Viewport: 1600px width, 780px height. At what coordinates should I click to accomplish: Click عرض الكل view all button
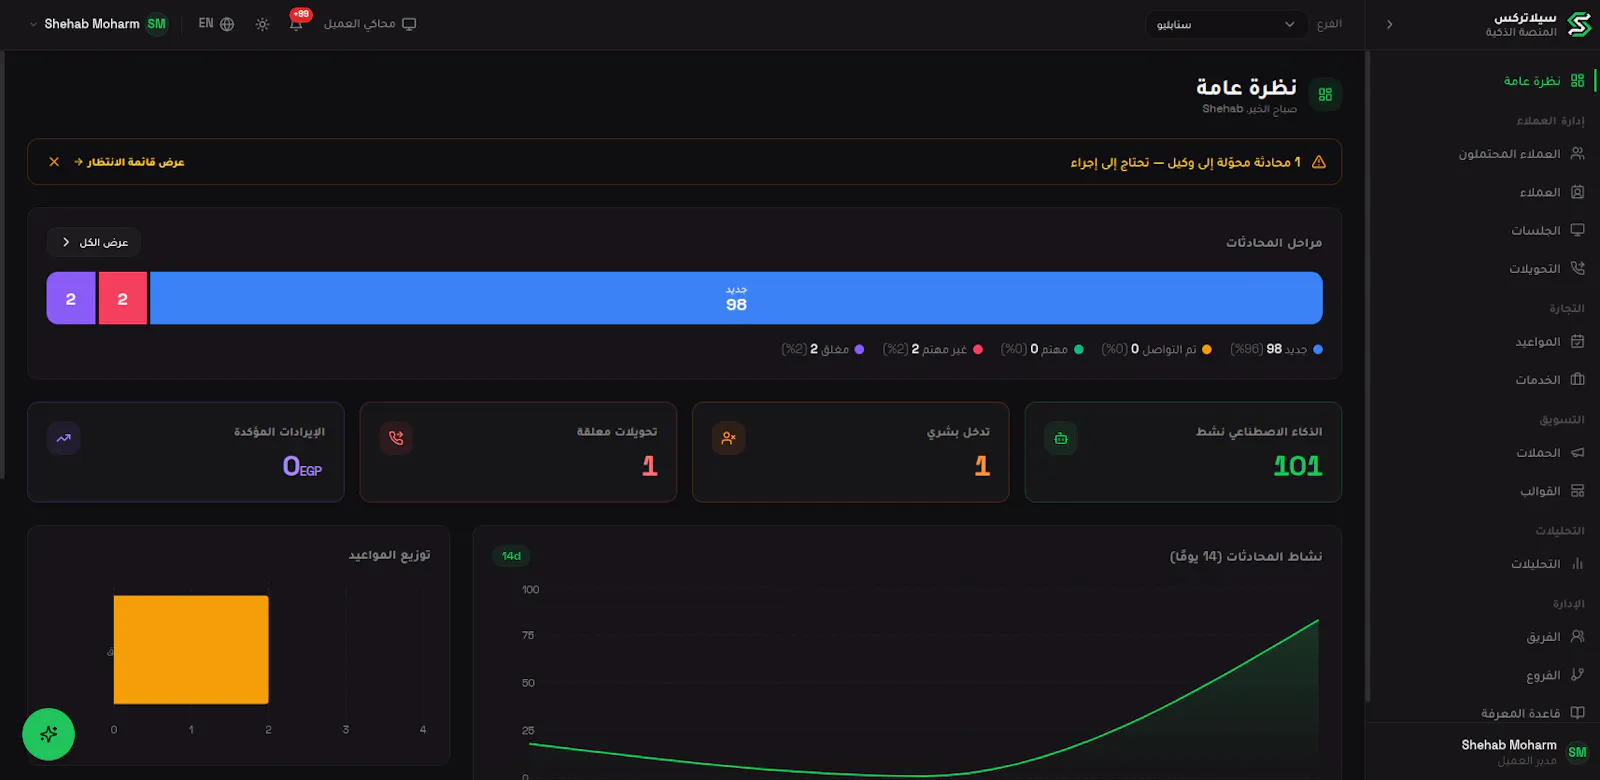94,242
